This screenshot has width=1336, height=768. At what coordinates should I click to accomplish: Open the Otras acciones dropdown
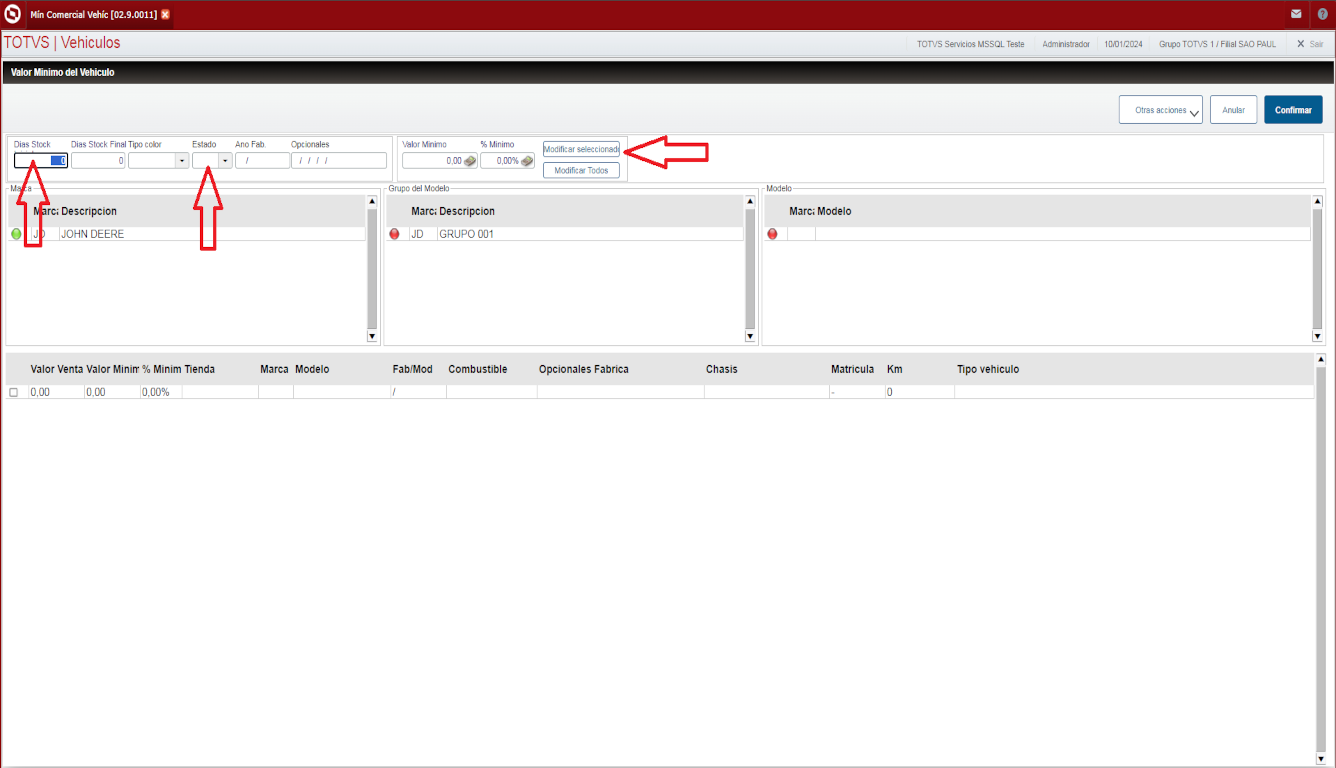pyautogui.click(x=1161, y=110)
